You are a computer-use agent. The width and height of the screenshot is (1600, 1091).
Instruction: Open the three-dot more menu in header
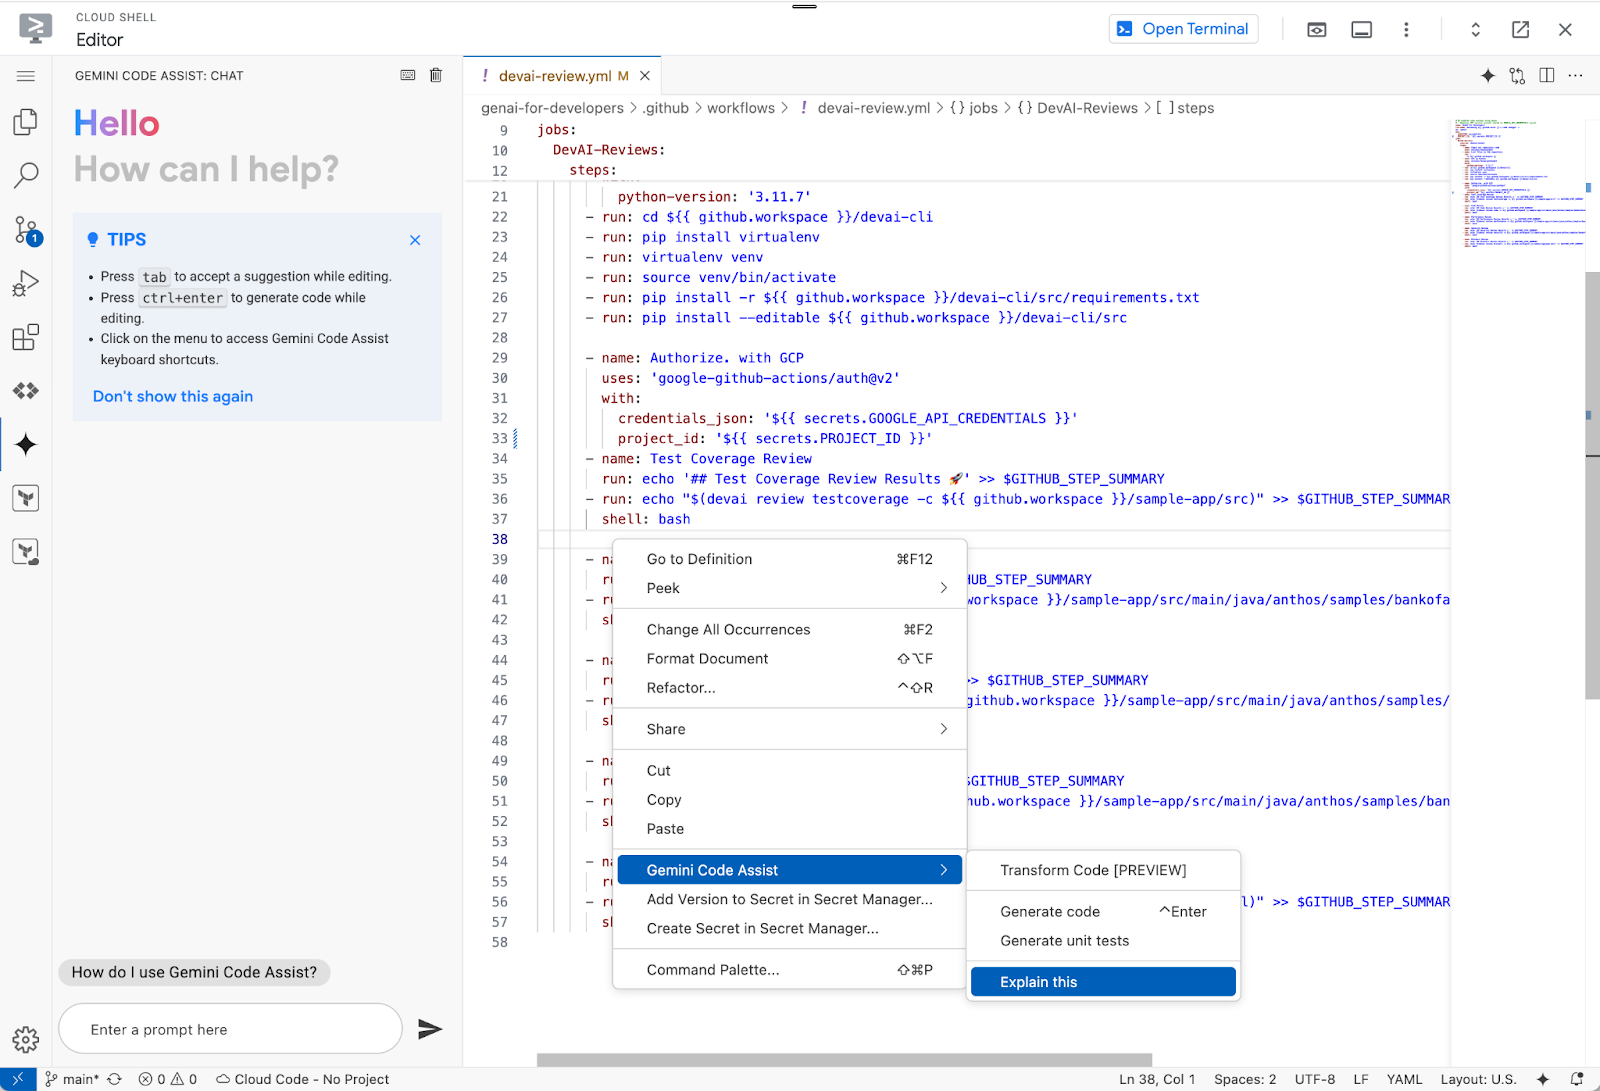1406,30
